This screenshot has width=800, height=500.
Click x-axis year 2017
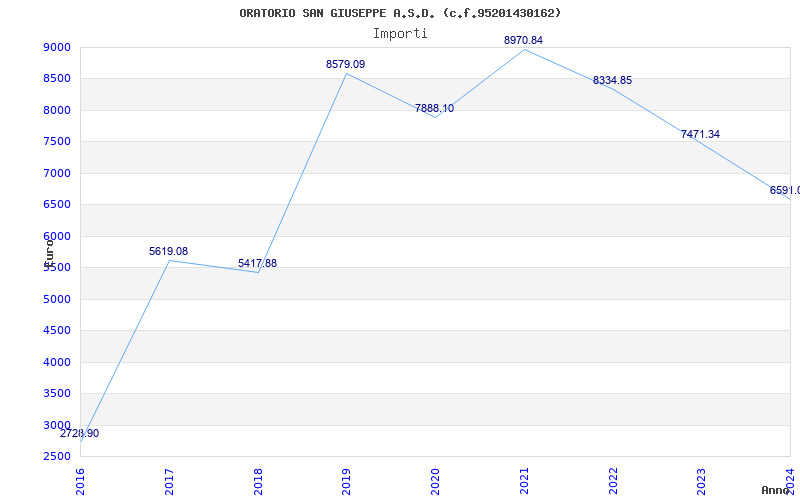click(169, 482)
